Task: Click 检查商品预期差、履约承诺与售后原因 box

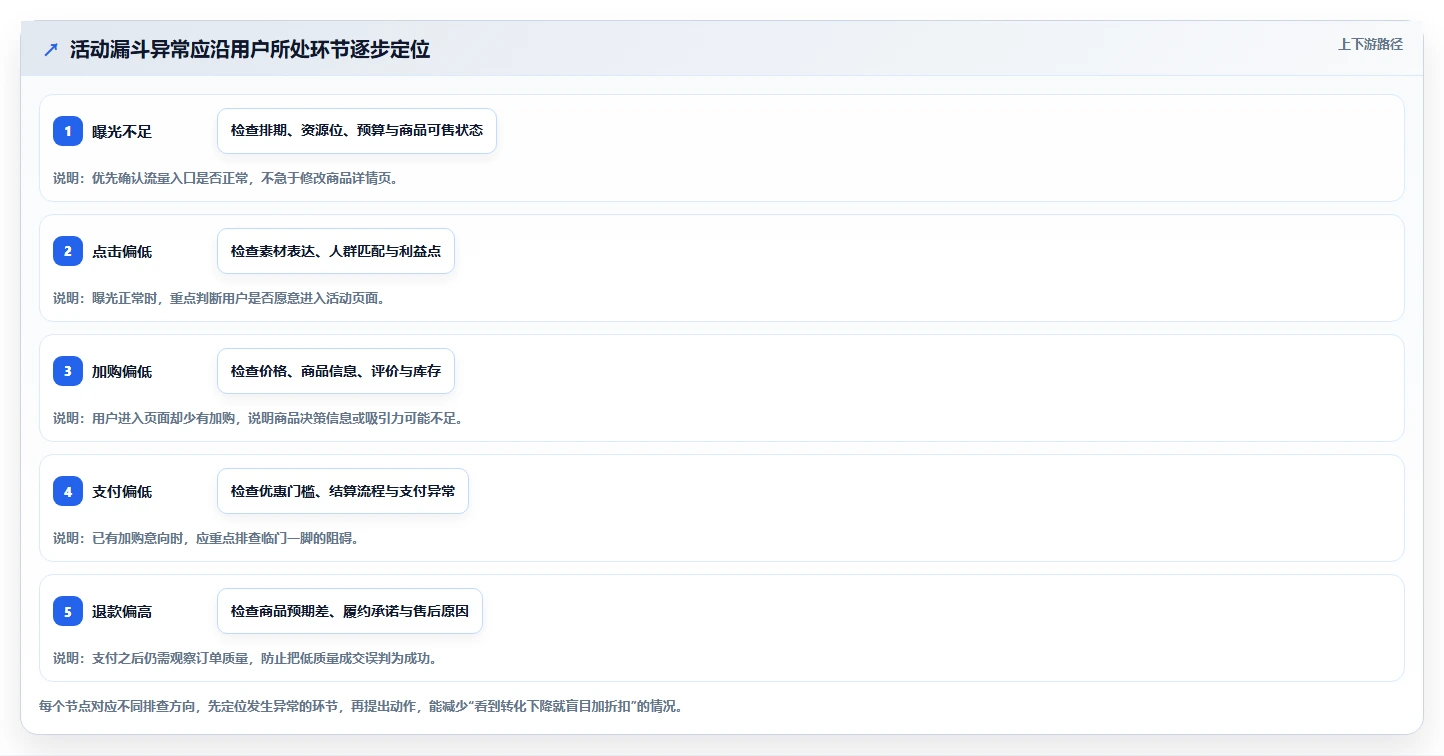Action: 350,611
